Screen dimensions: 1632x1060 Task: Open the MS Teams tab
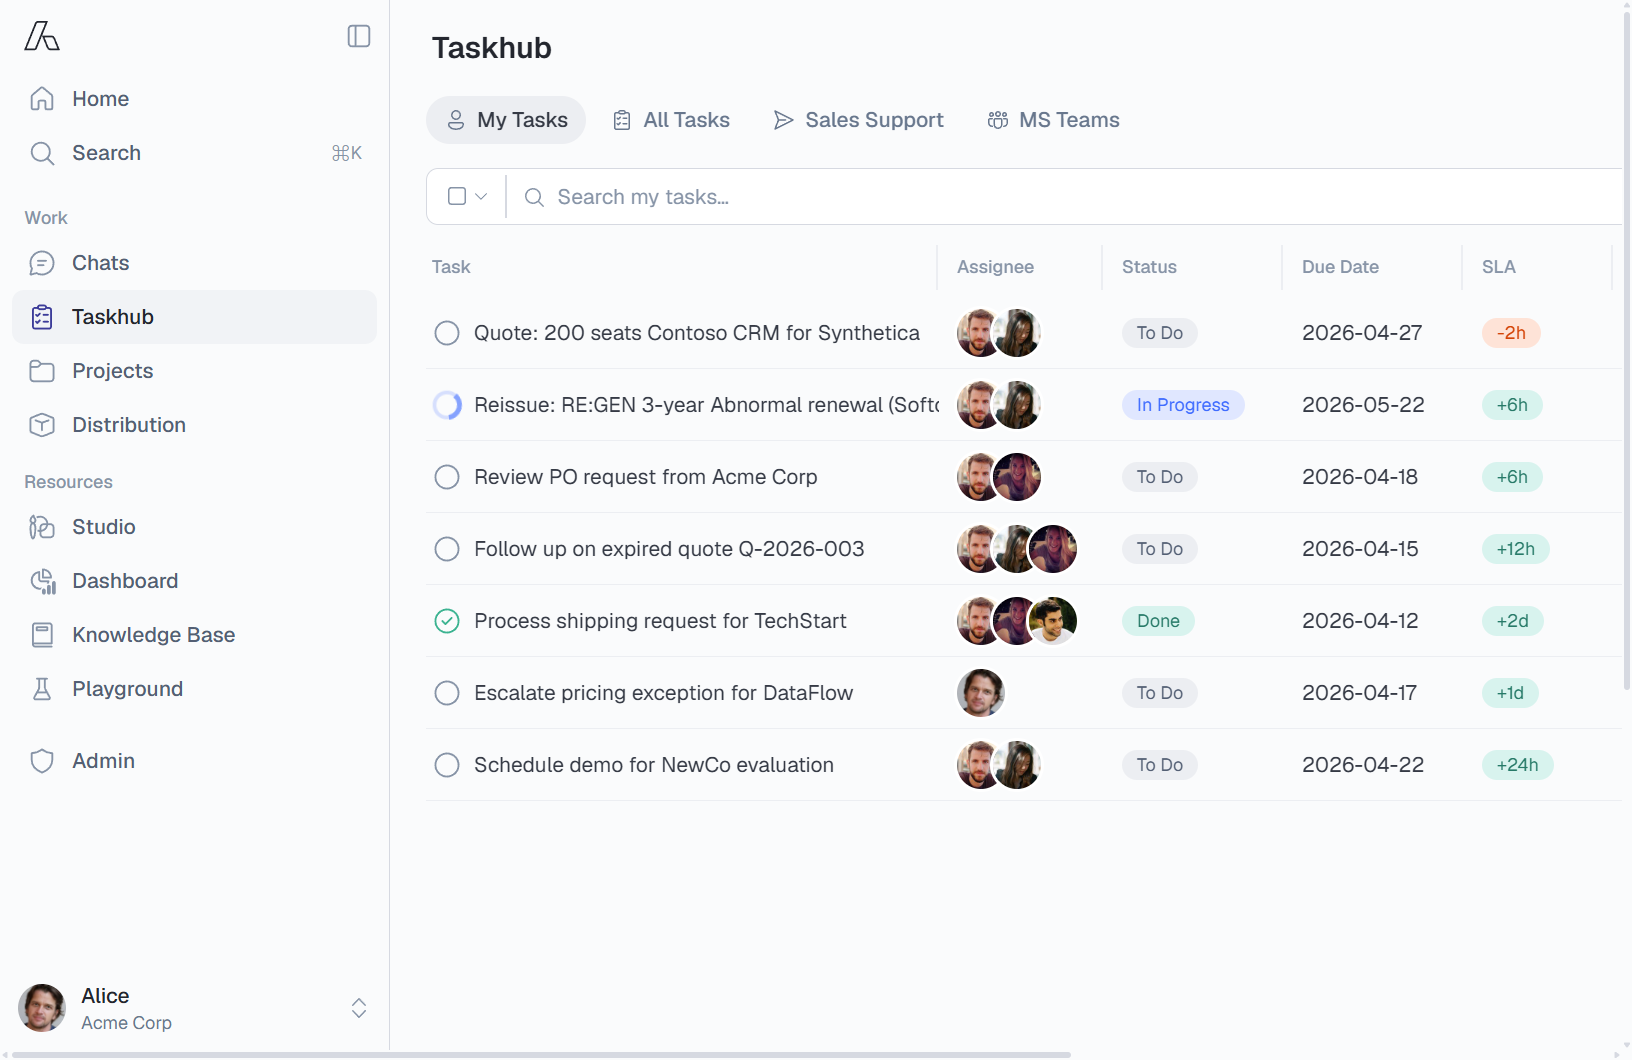point(1054,120)
